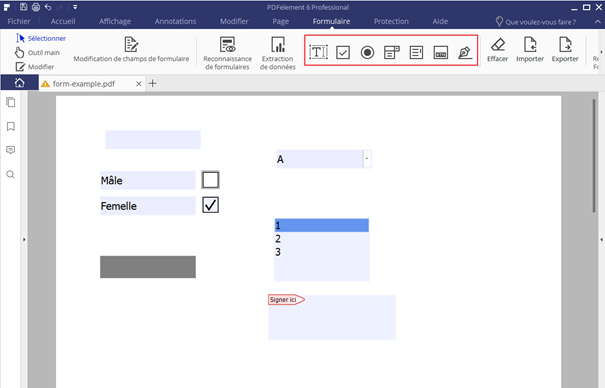The width and height of the screenshot is (605, 388).
Task: Click Modification de champs de formulaire
Action: (x=131, y=49)
